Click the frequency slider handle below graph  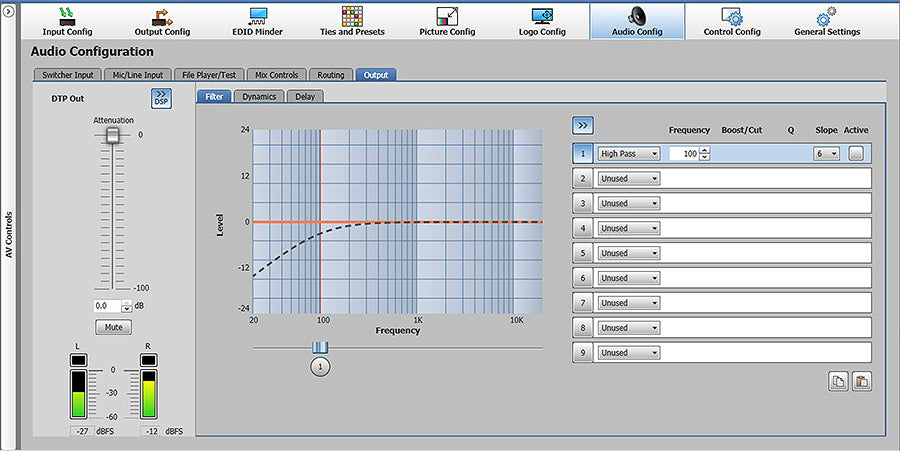(x=320, y=347)
